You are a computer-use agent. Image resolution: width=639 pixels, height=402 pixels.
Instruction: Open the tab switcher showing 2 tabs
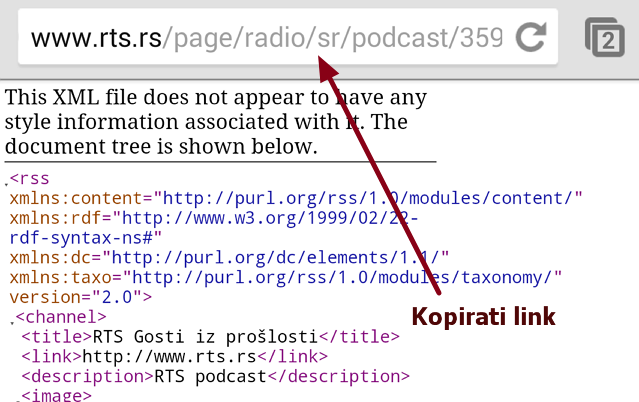click(605, 37)
